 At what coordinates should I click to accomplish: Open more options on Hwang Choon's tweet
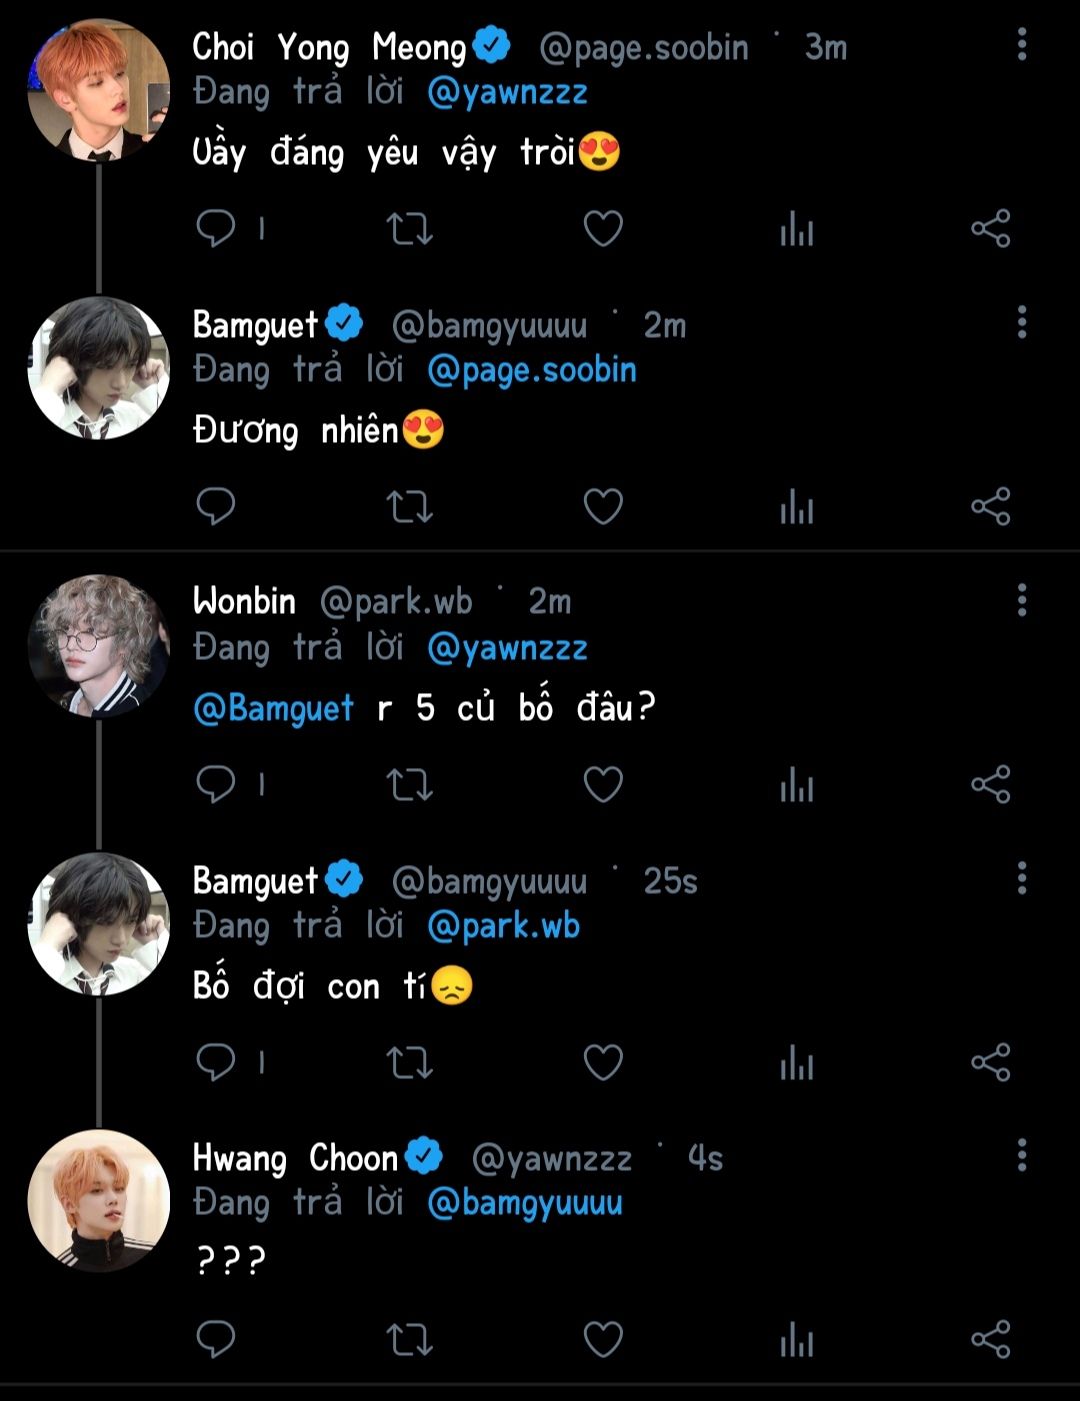[1021, 1156]
